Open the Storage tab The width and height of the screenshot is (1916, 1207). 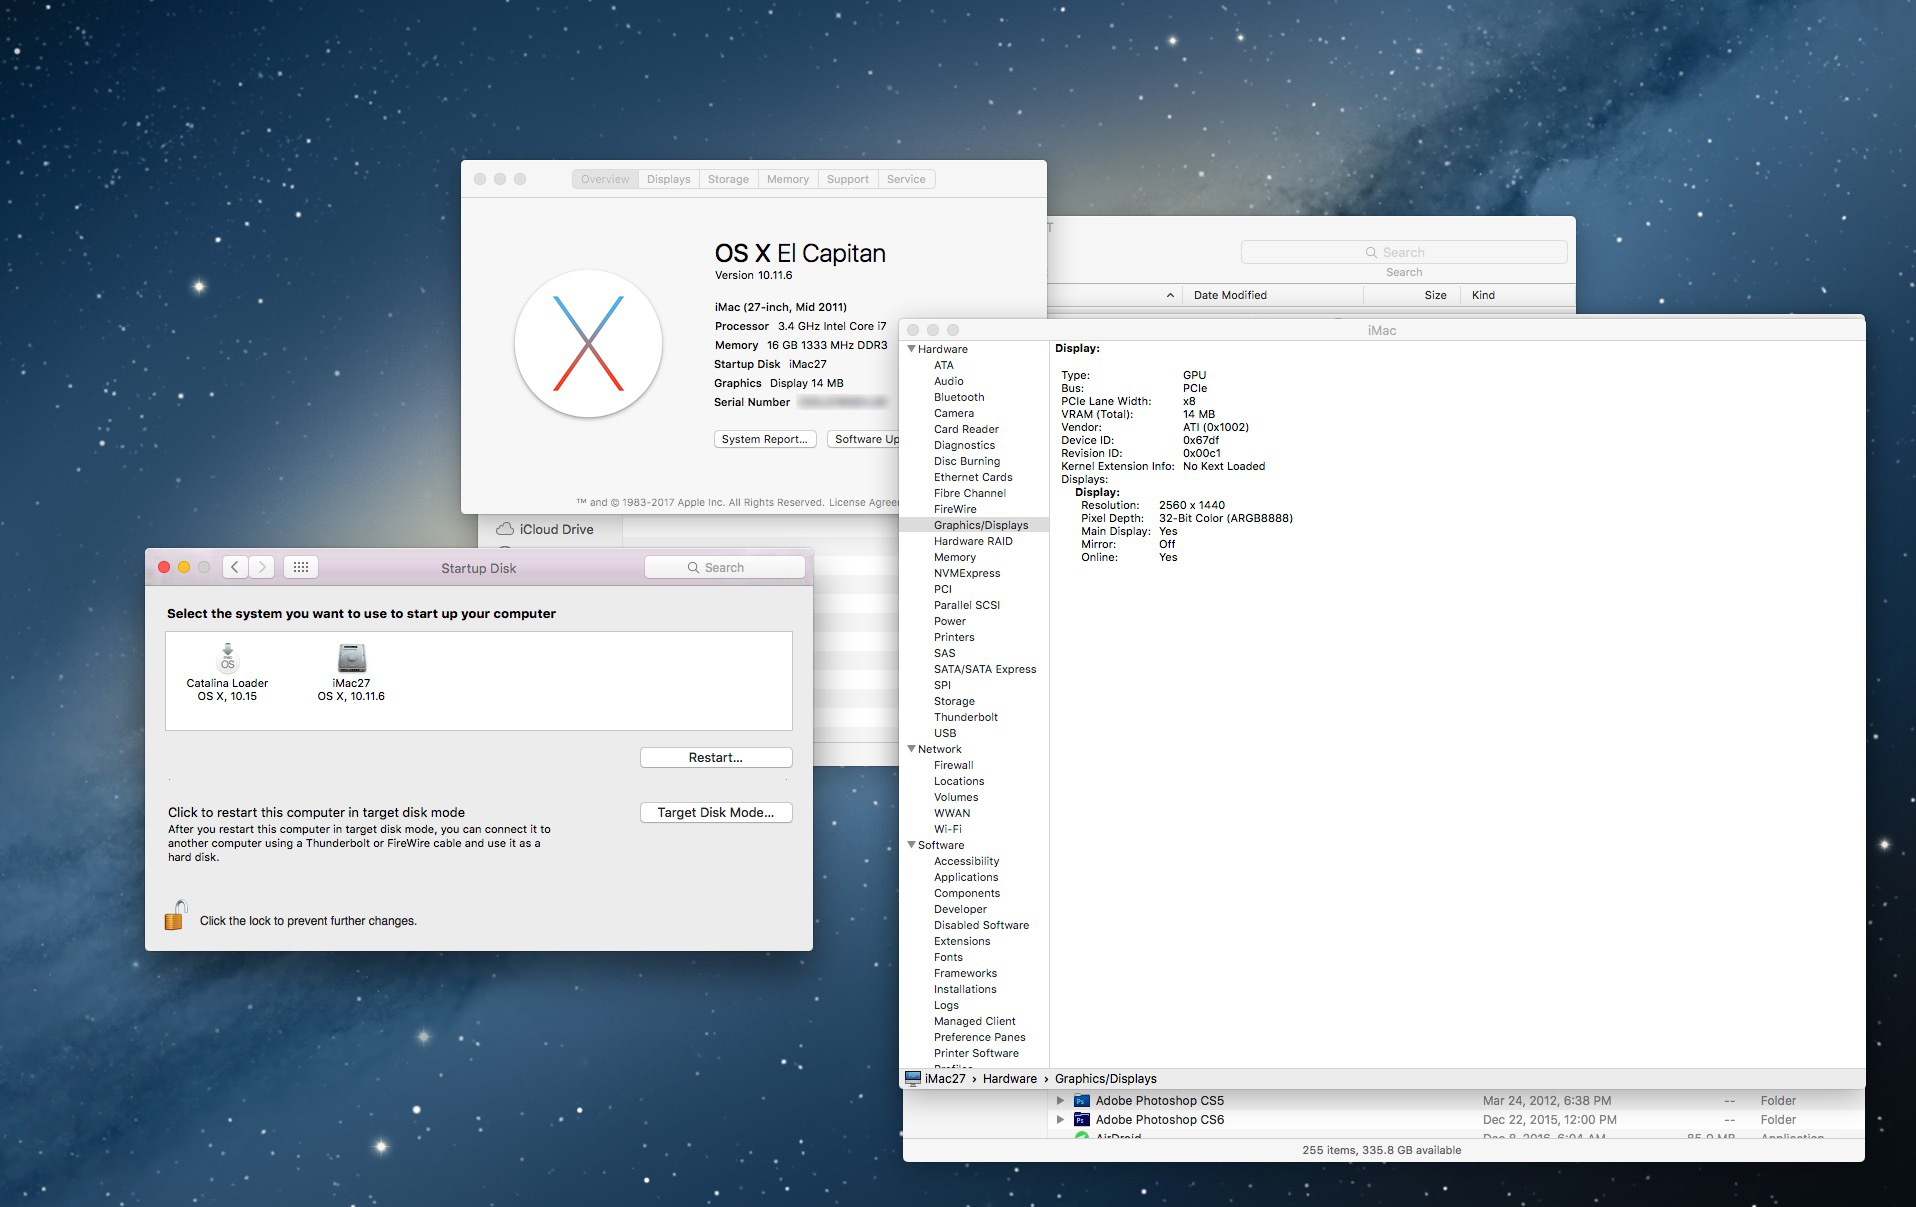click(x=728, y=179)
